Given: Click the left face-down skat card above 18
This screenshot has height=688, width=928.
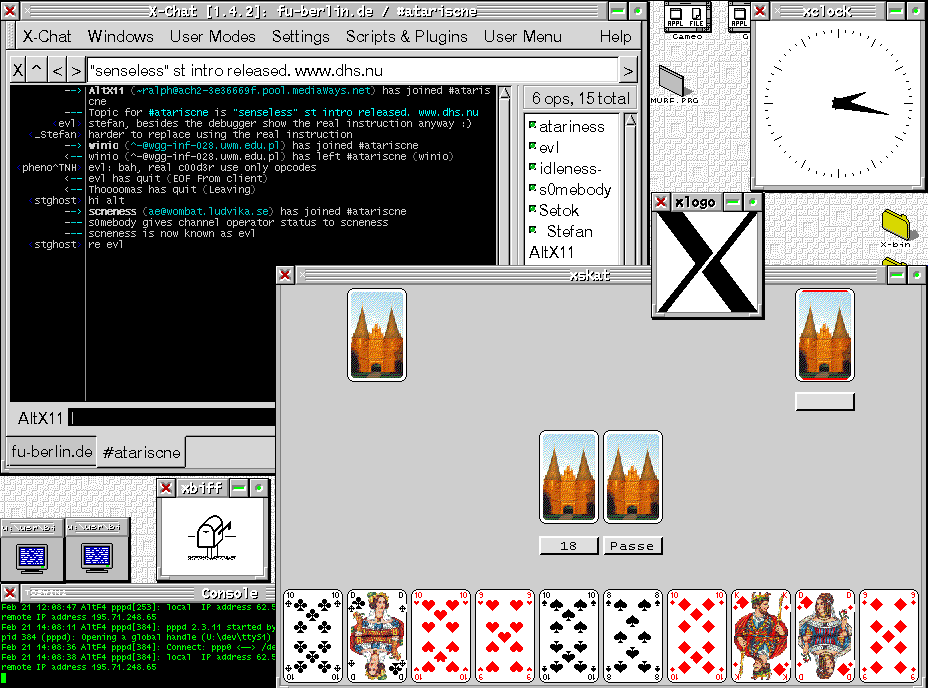Looking at the screenshot, I should pyautogui.click(x=569, y=477).
